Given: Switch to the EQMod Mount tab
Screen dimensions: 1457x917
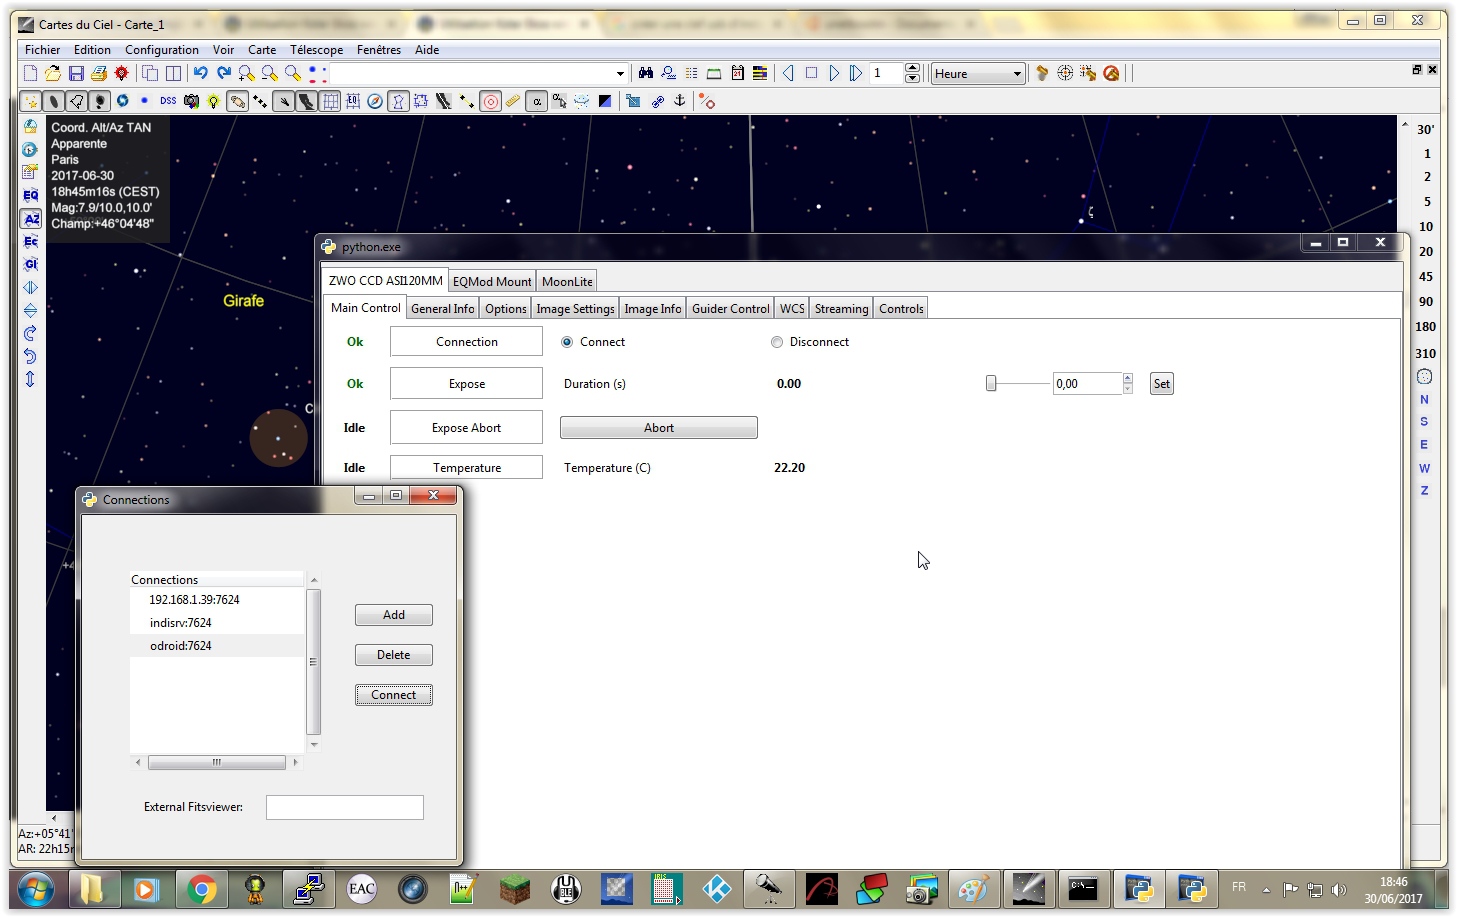Looking at the screenshot, I should point(492,281).
